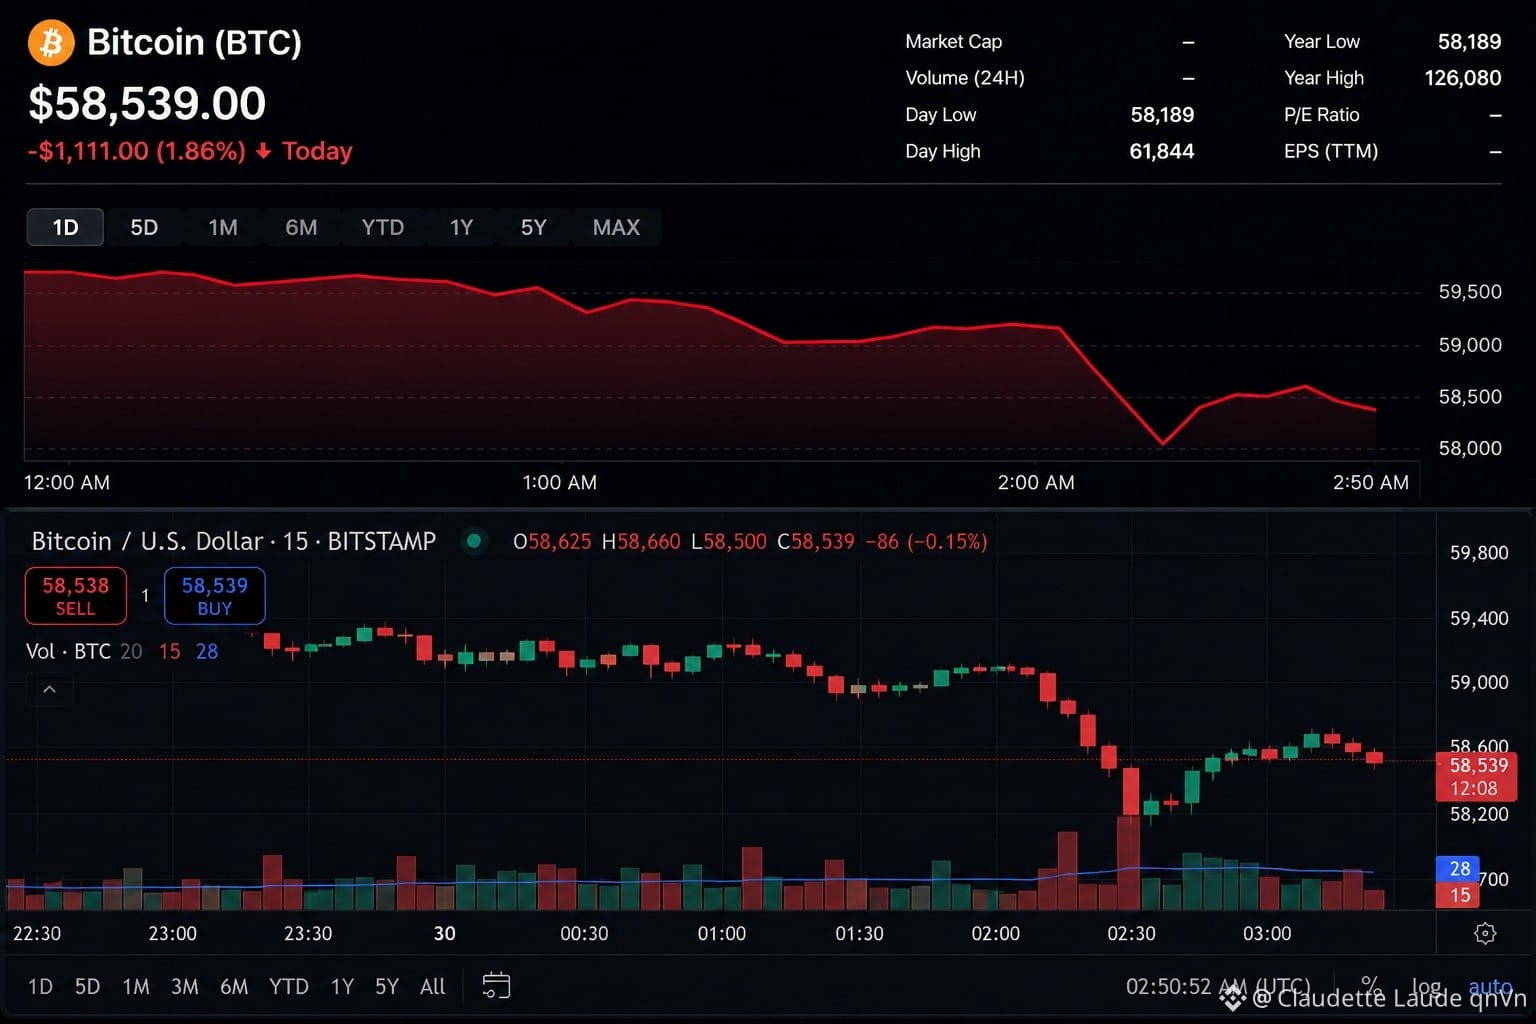Image resolution: width=1536 pixels, height=1024 pixels.
Task: Open chart settings gear icon
Action: click(1485, 933)
